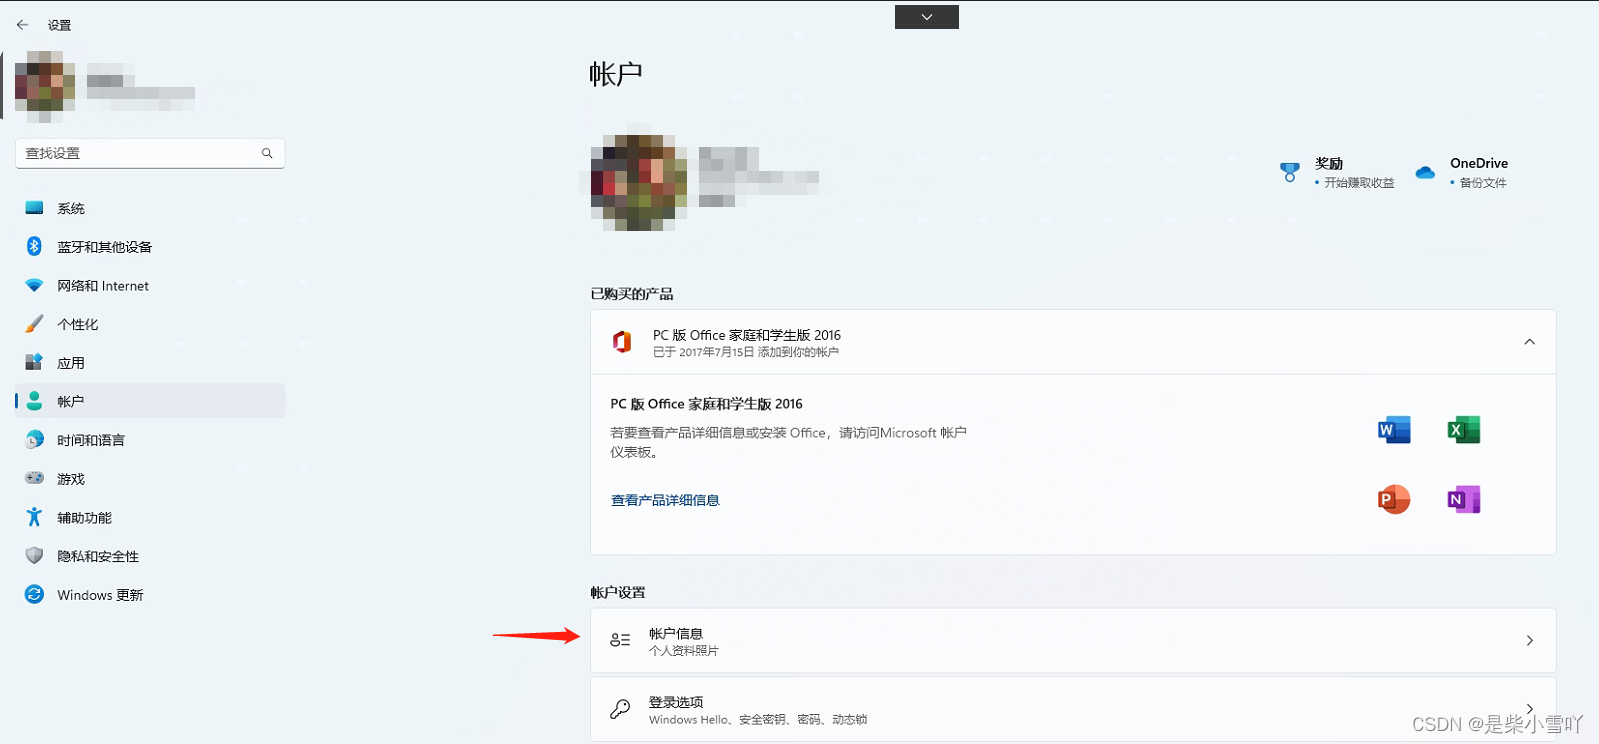Click the 游戏 controller icon

coord(34,478)
